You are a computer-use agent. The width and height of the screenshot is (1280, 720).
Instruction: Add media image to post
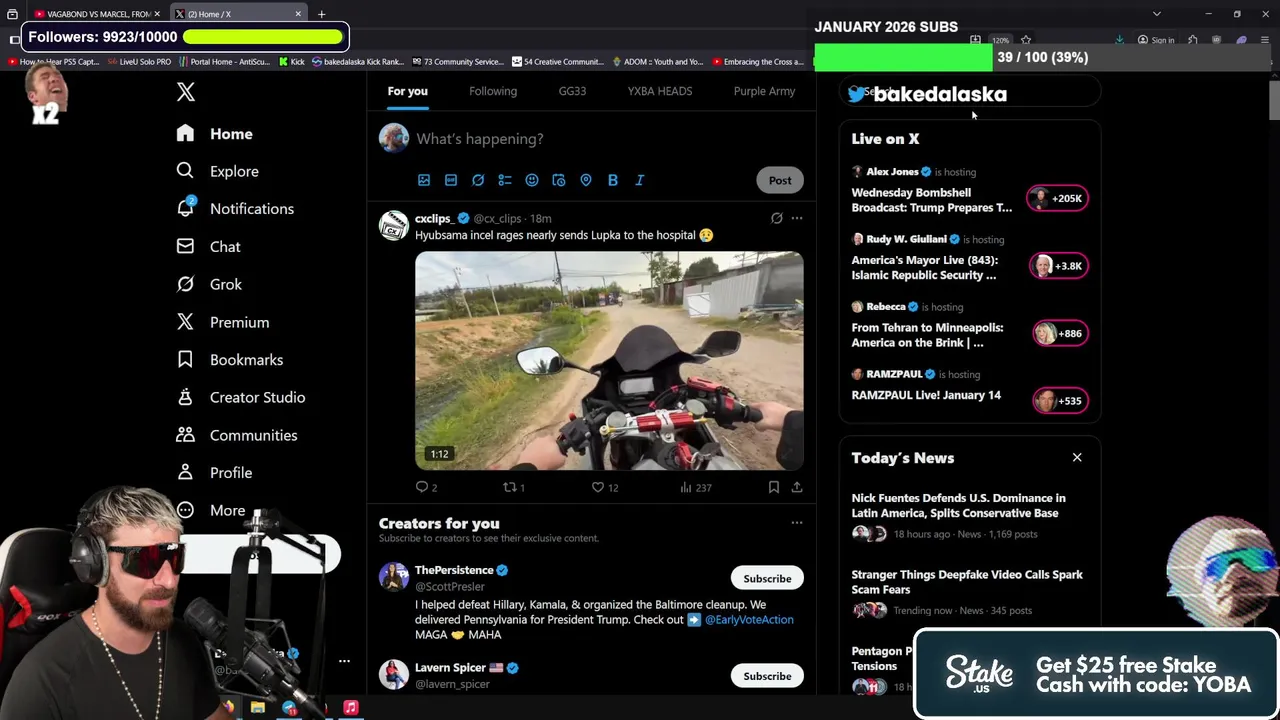point(424,180)
